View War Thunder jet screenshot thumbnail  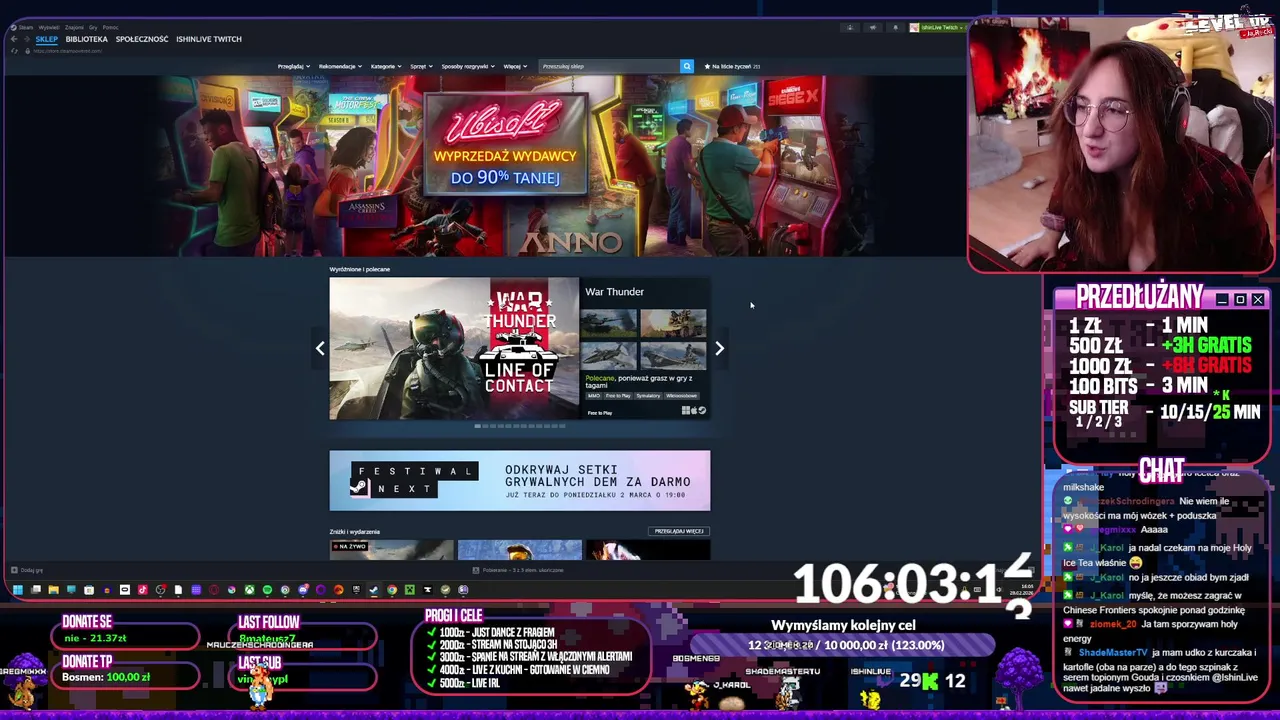pos(609,357)
